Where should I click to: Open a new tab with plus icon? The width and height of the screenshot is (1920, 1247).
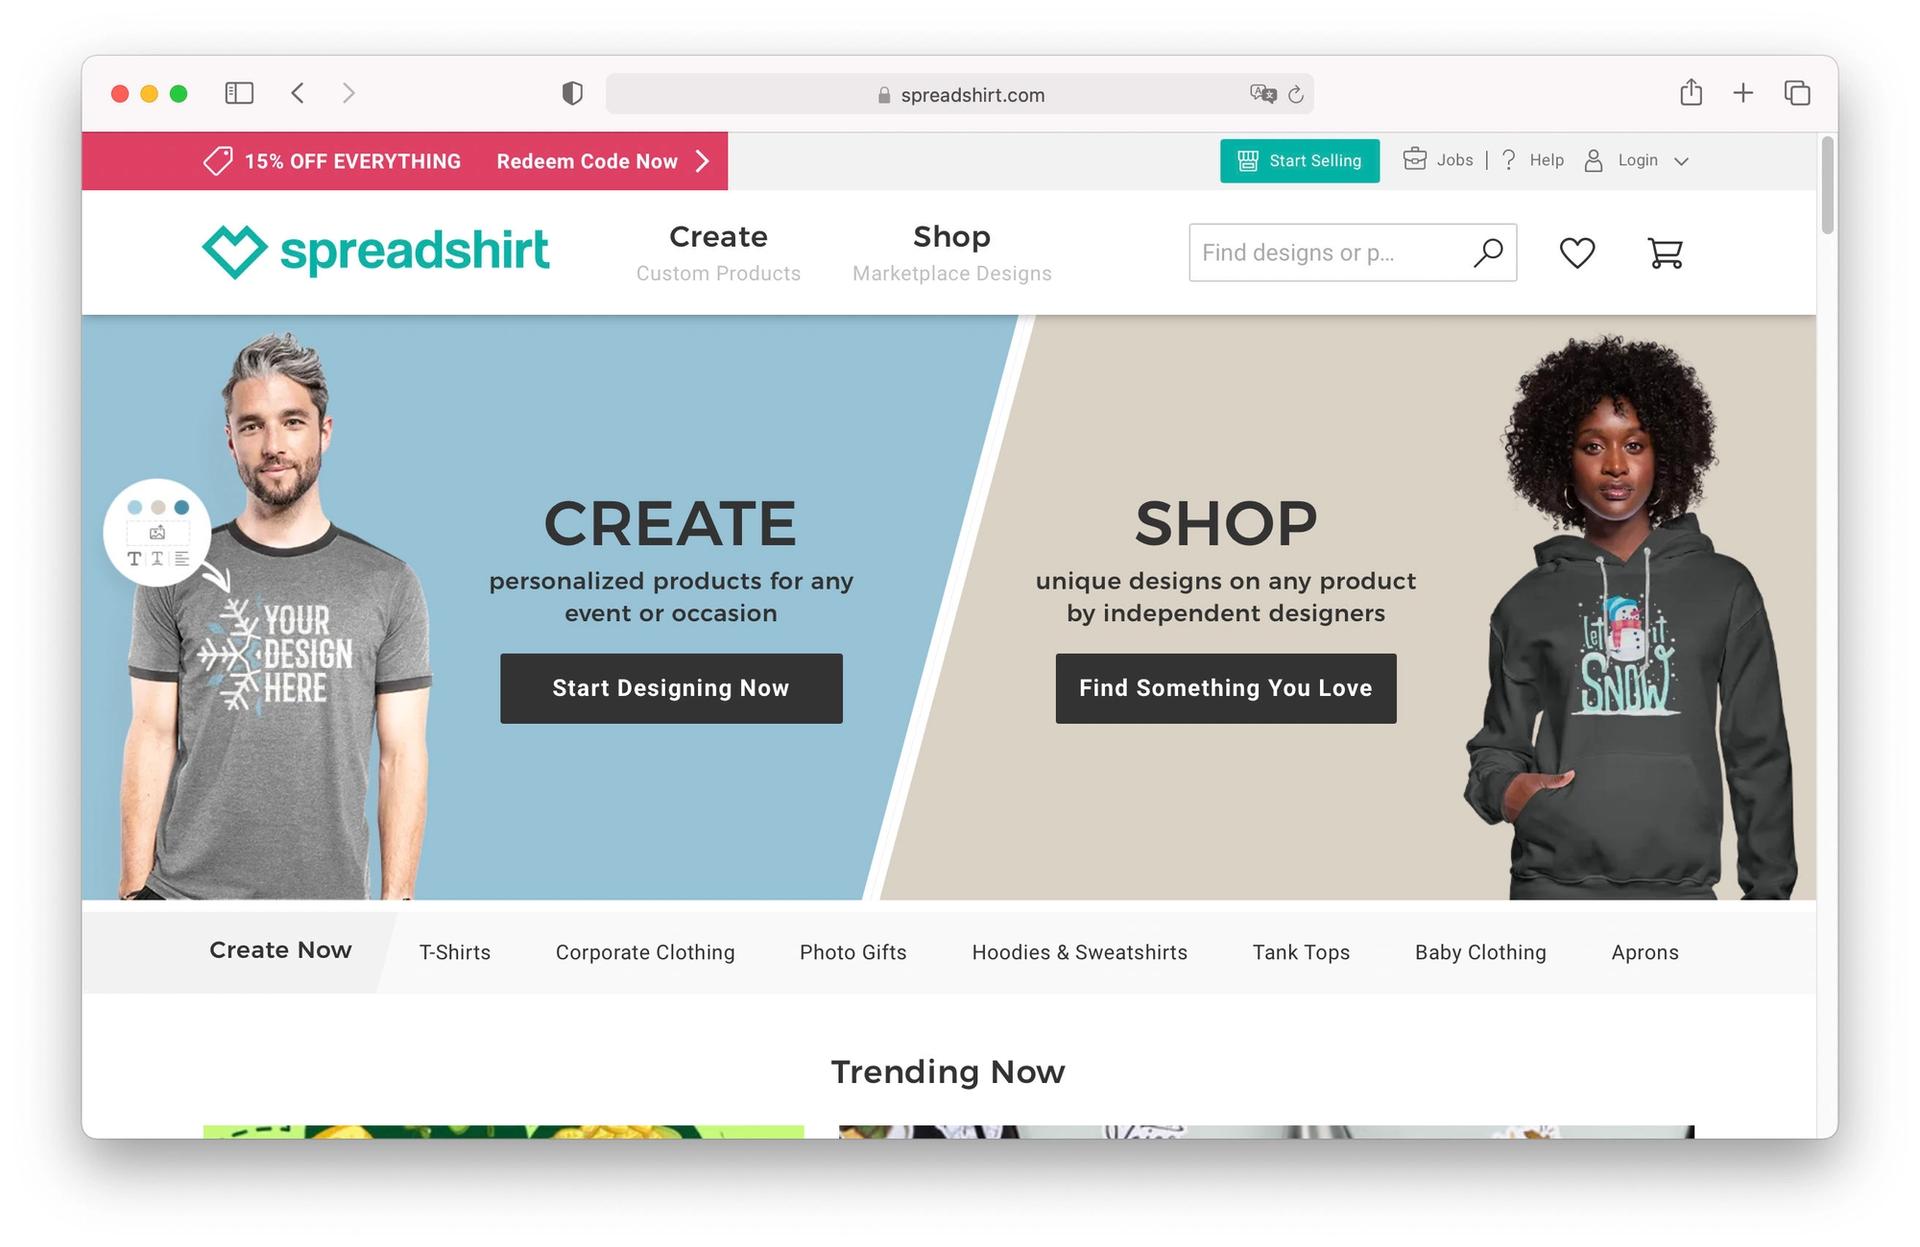tap(1743, 93)
